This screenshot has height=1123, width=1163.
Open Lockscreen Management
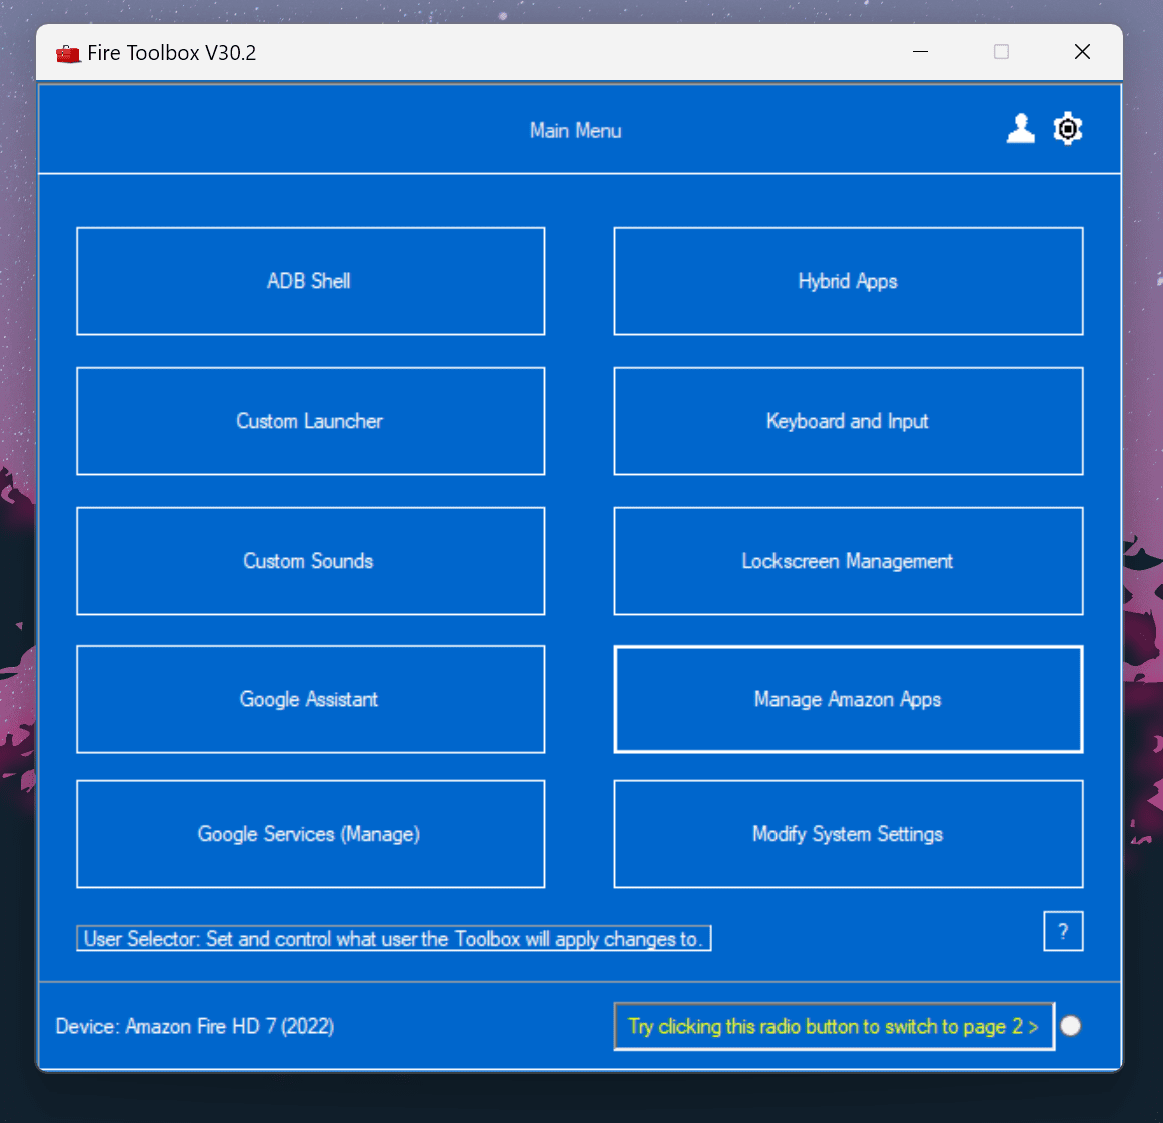pos(848,561)
